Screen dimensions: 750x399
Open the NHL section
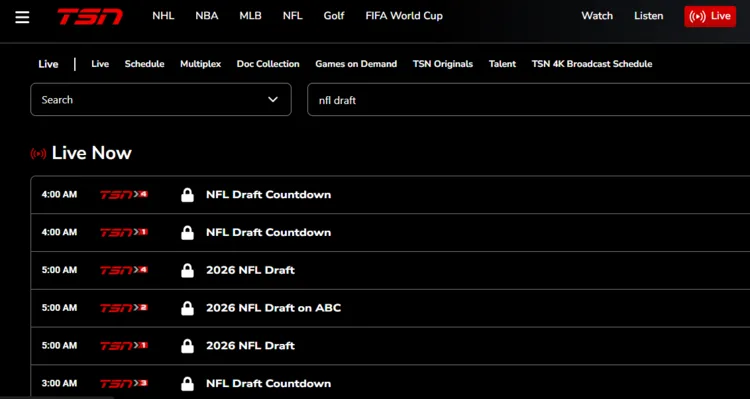point(163,16)
